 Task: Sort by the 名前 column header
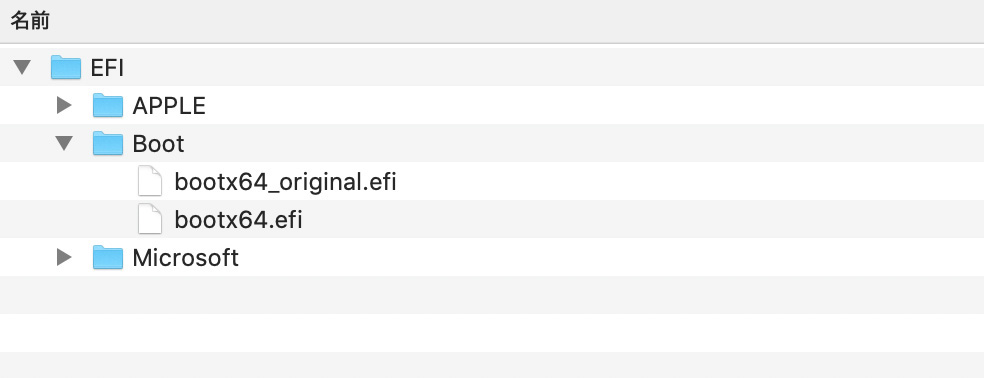pyautogui.click(x=30, y=21)
